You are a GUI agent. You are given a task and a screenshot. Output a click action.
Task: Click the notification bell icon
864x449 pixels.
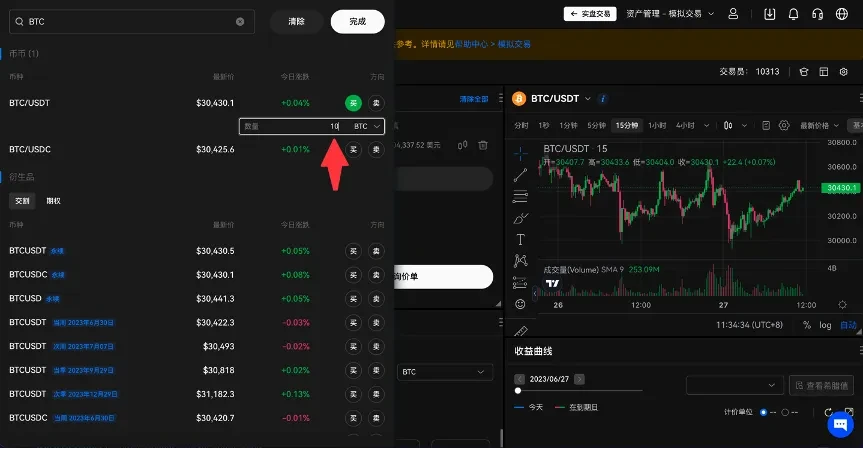pos(794,14)
